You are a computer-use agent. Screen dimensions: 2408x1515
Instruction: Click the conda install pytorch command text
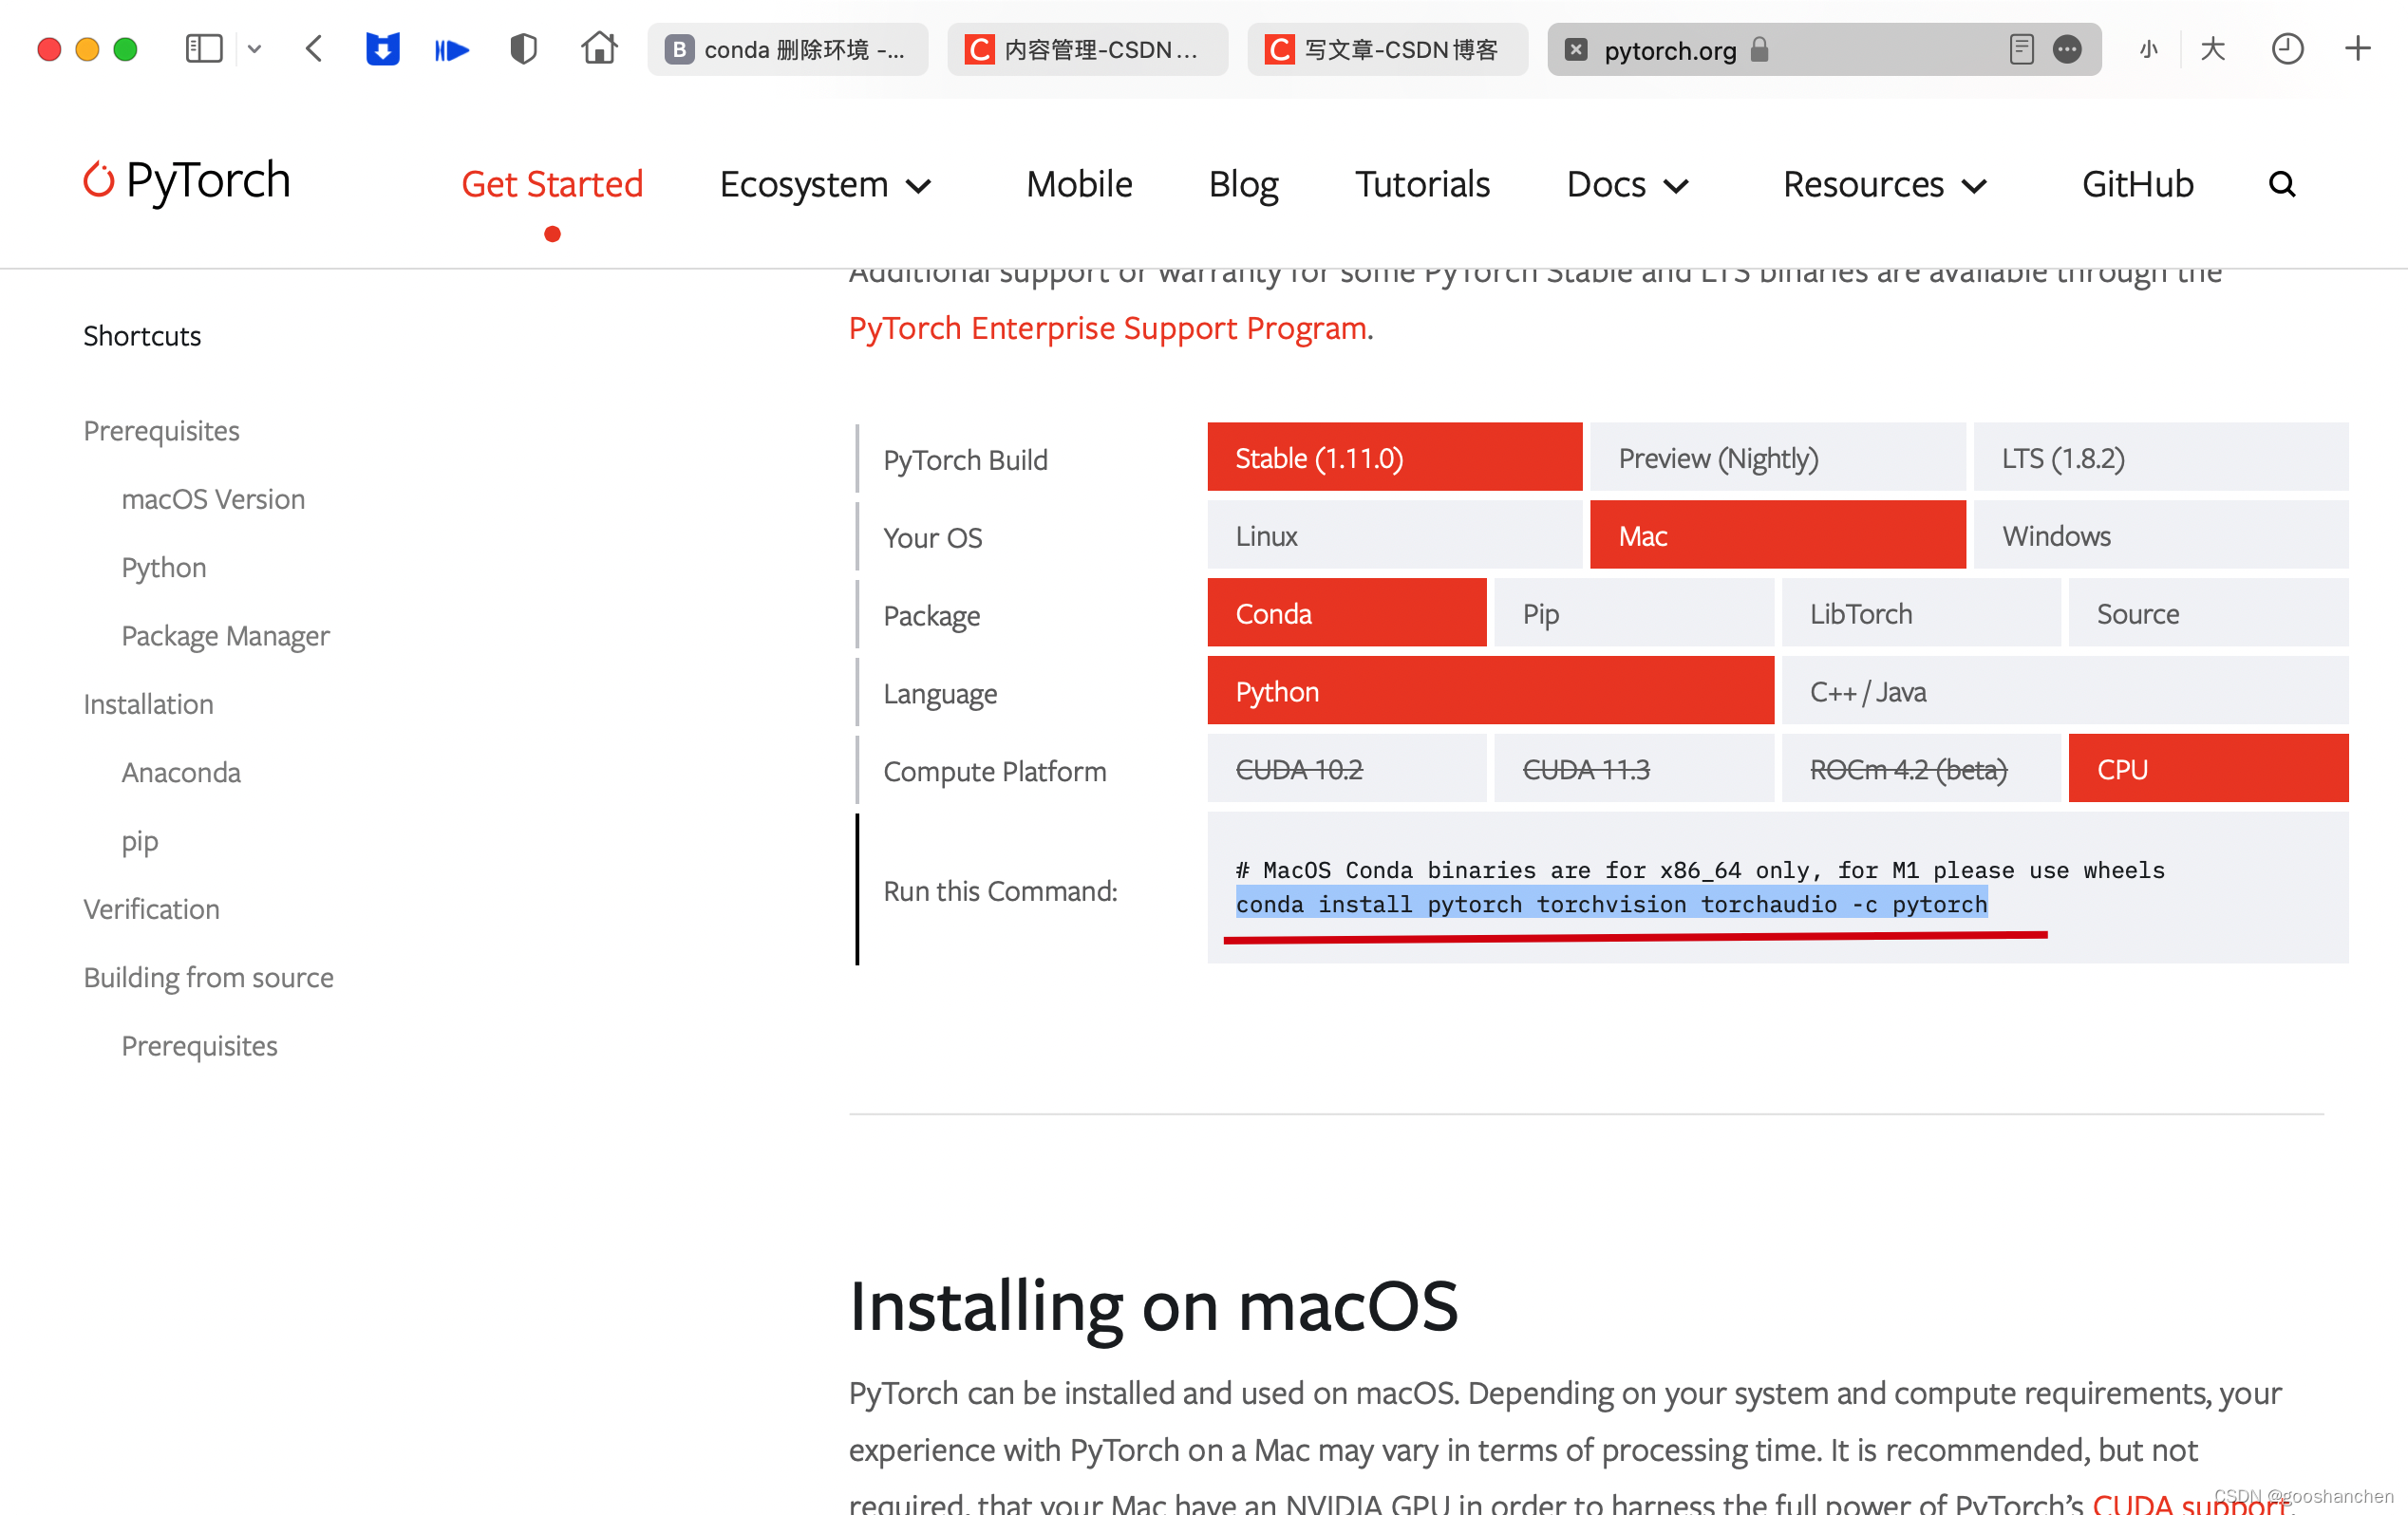[1611, 903]
